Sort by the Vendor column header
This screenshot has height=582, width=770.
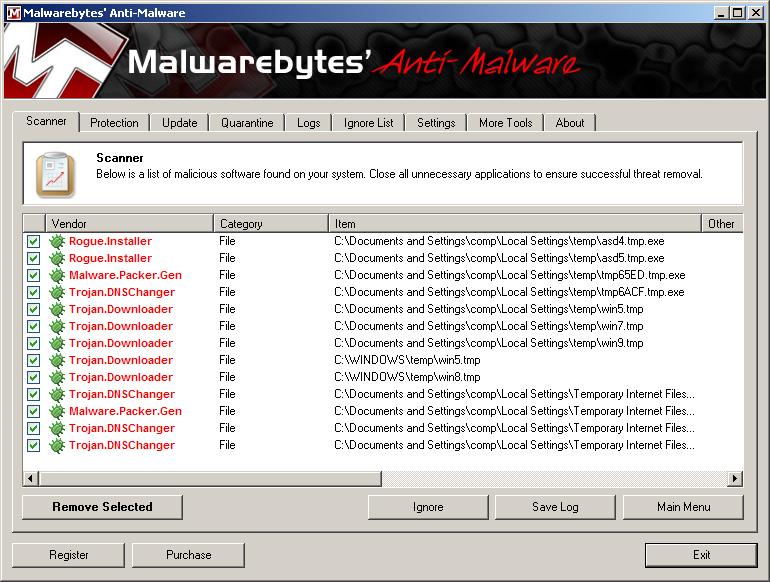point(129,224)
